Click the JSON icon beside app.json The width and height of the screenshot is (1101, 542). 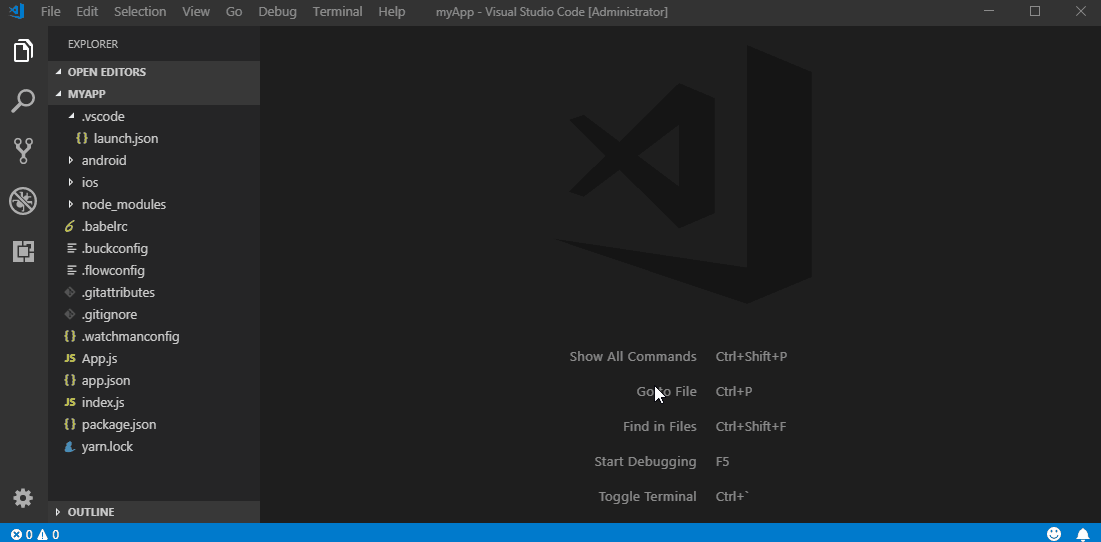(70, 381)
